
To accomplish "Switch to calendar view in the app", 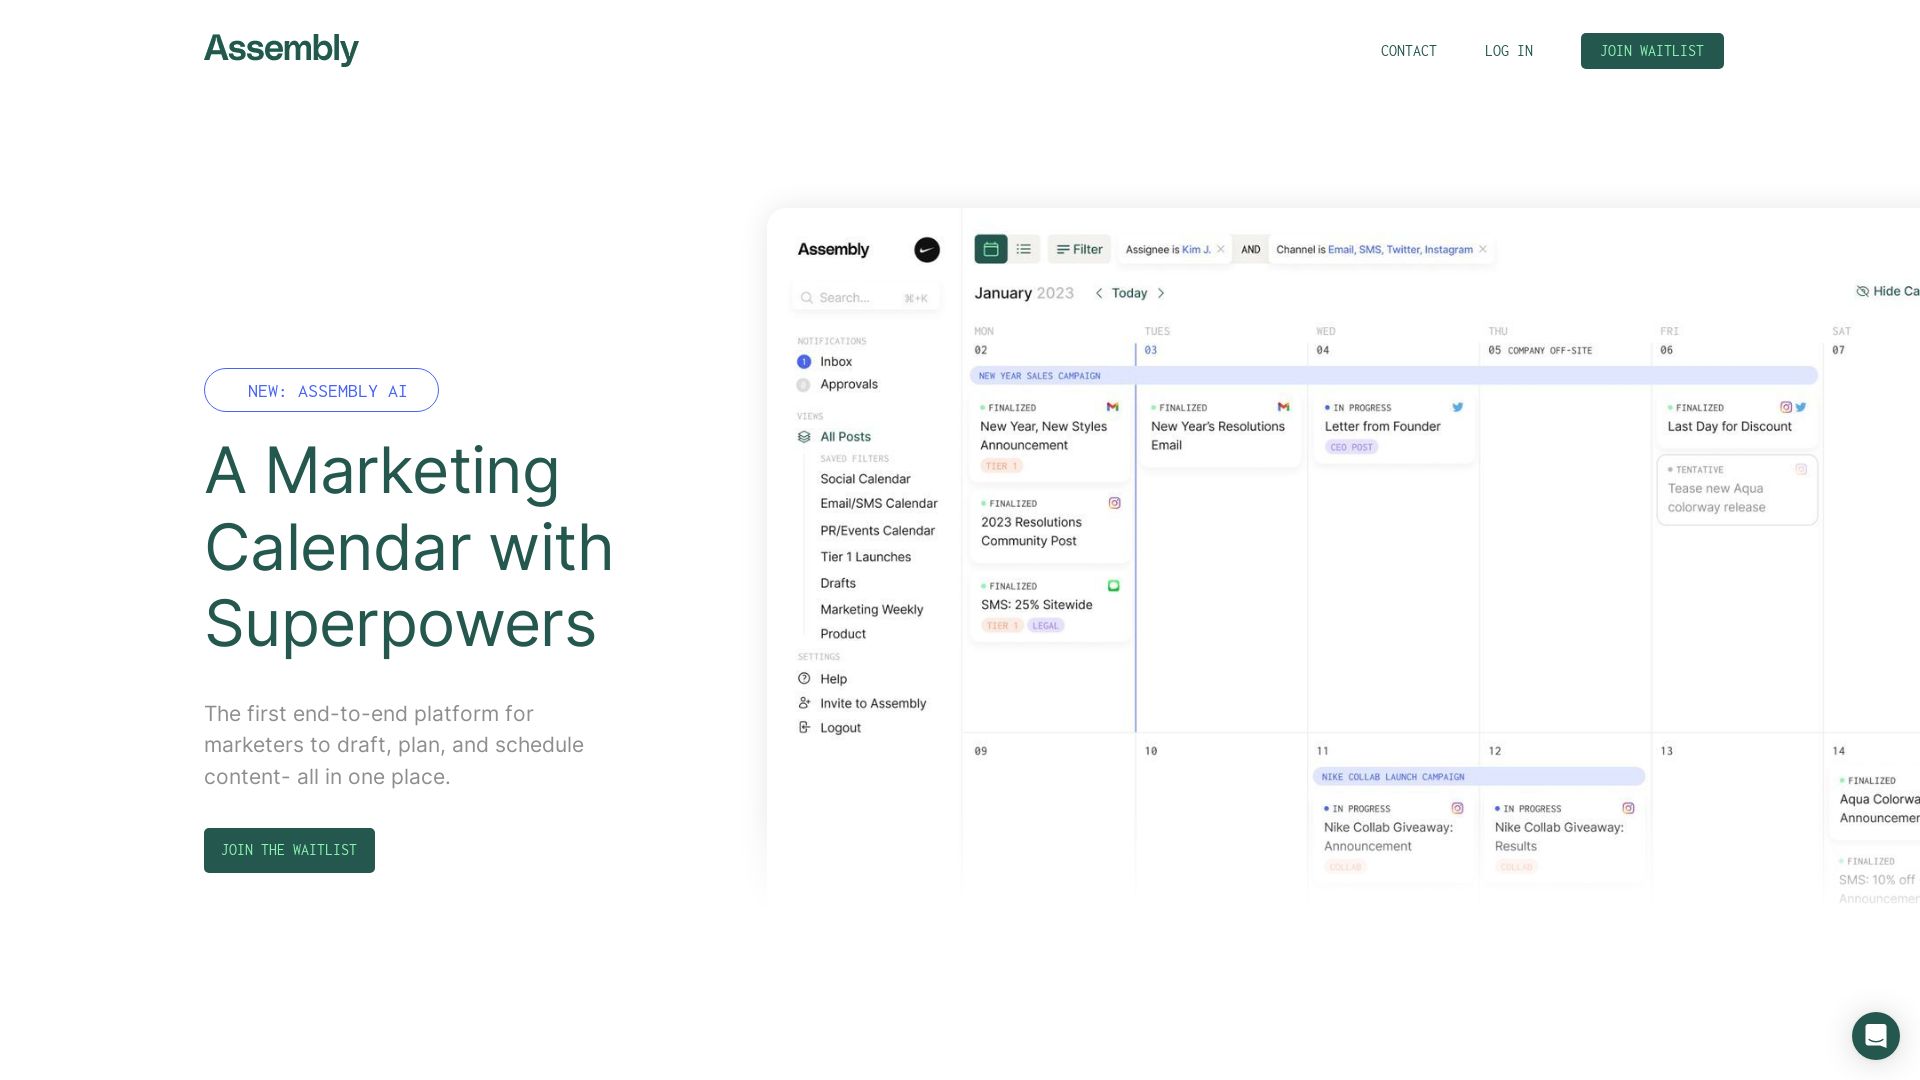I will 991,249.
